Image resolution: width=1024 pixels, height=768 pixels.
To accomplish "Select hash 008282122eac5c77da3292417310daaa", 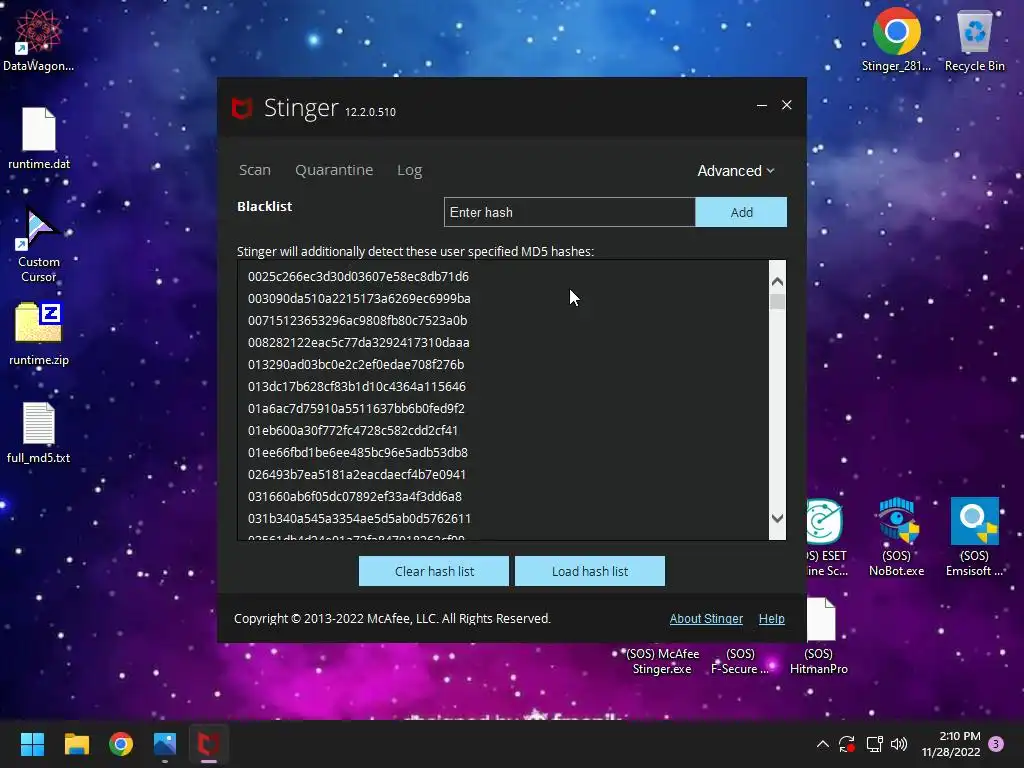I will coord(359,342).
